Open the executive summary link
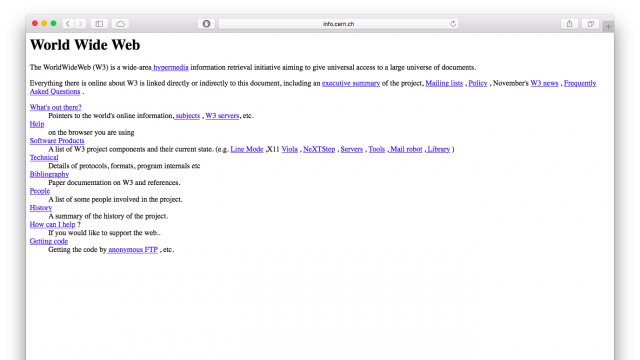The width and height of the screenshot is (640, 360). 351,83
